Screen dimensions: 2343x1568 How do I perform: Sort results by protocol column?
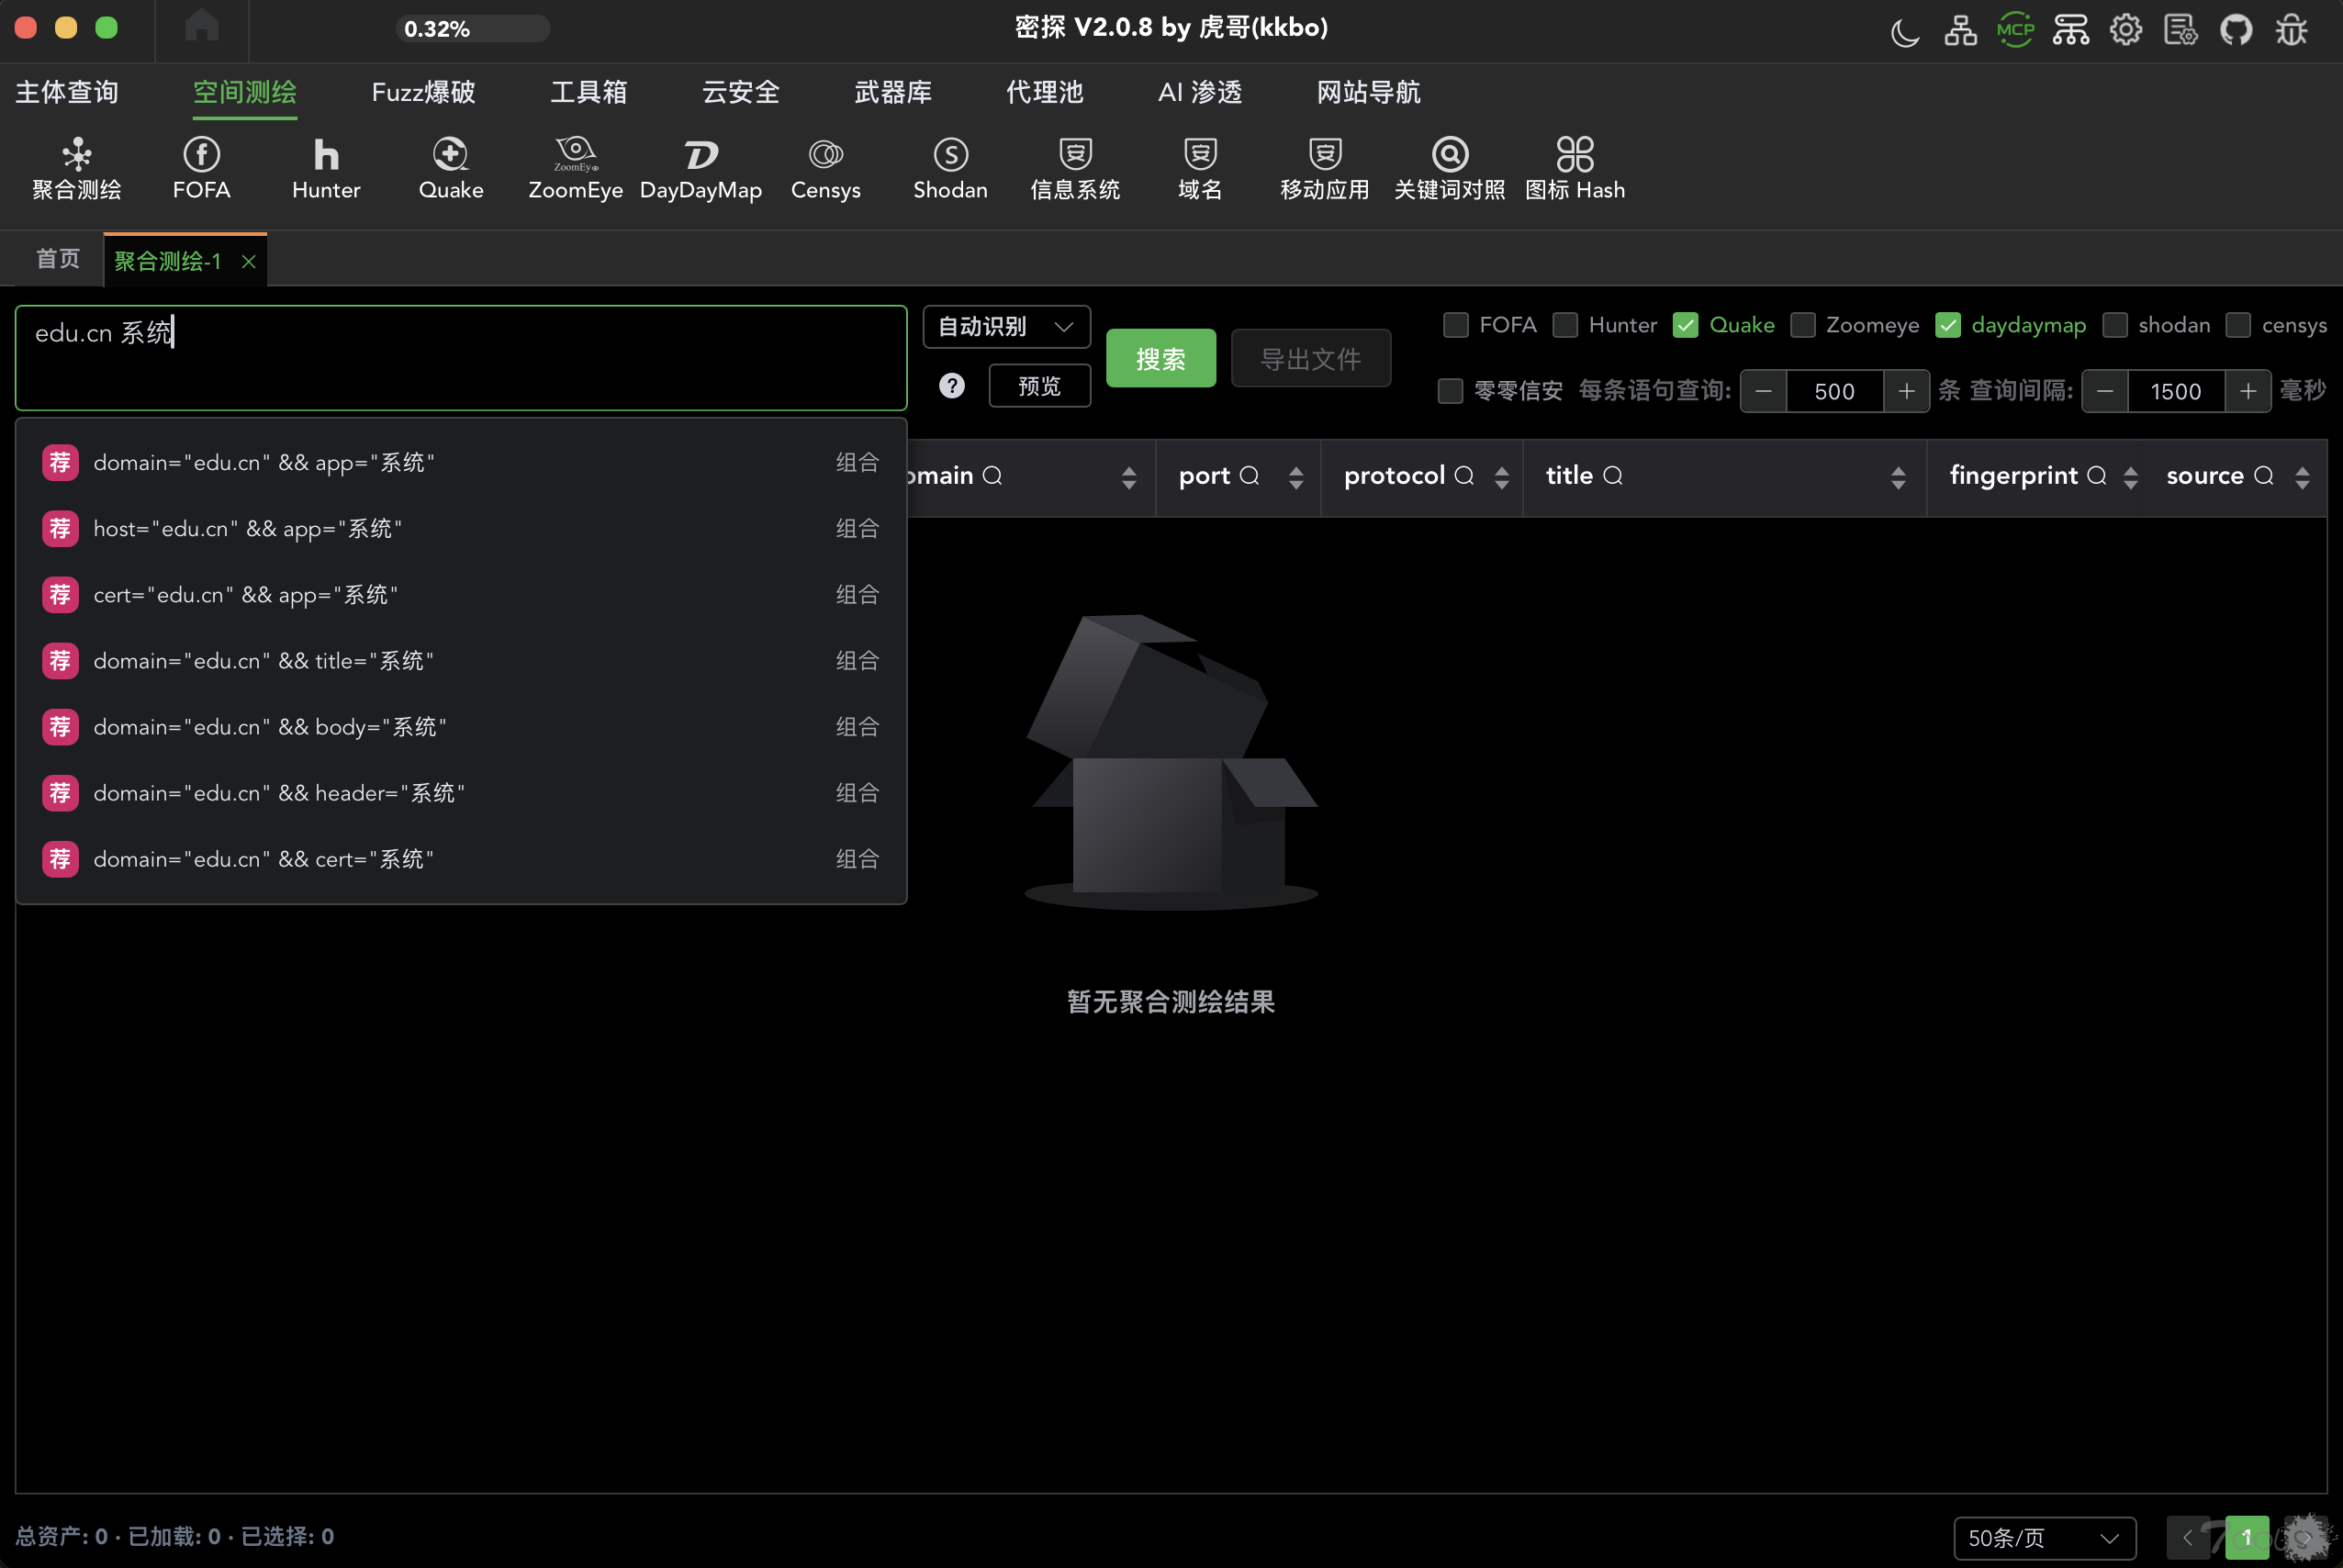[x=1501, y=477]
